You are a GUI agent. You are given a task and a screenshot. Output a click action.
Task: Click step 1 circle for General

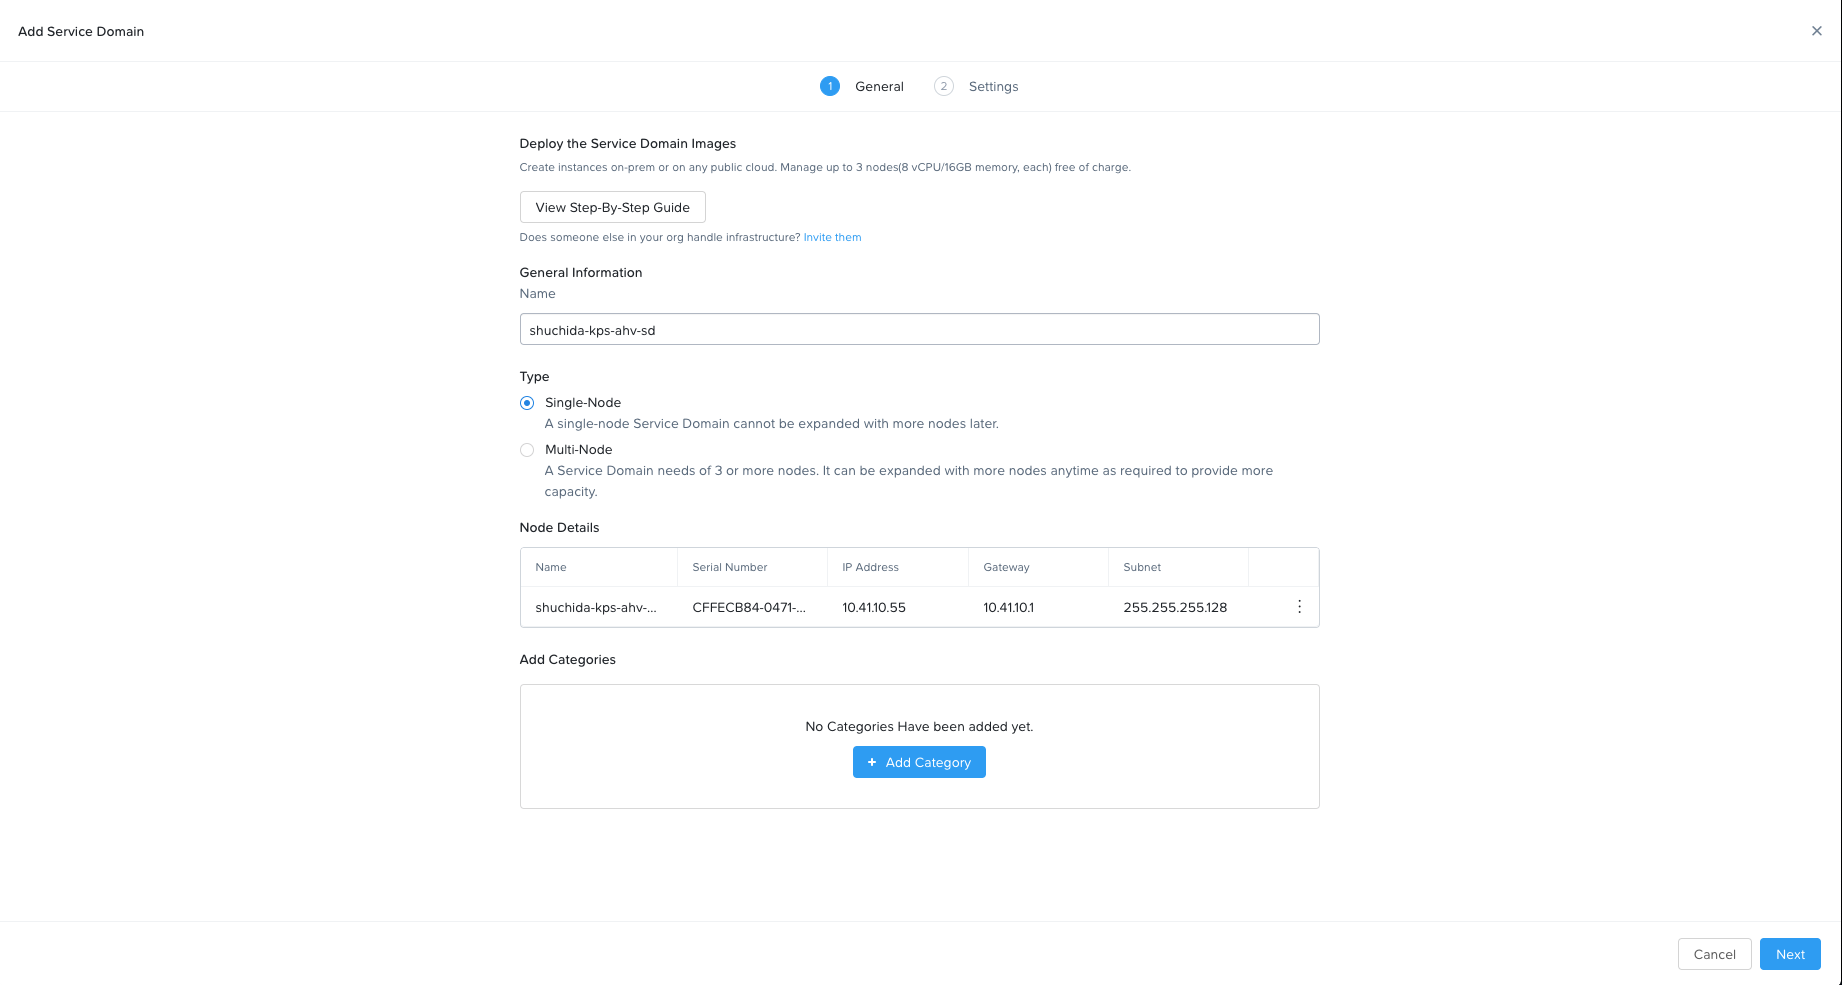point(829,86)
